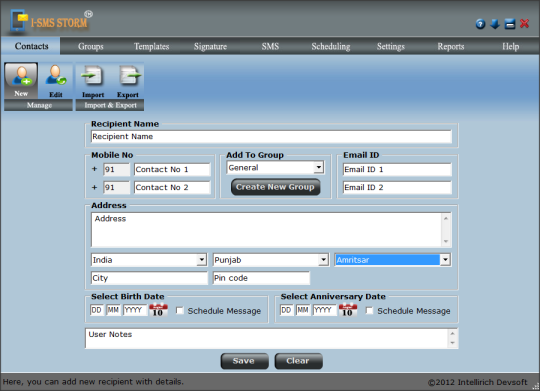Open the Help tab
The height and width of the screenshot is (391, 540).
(510, 46)
